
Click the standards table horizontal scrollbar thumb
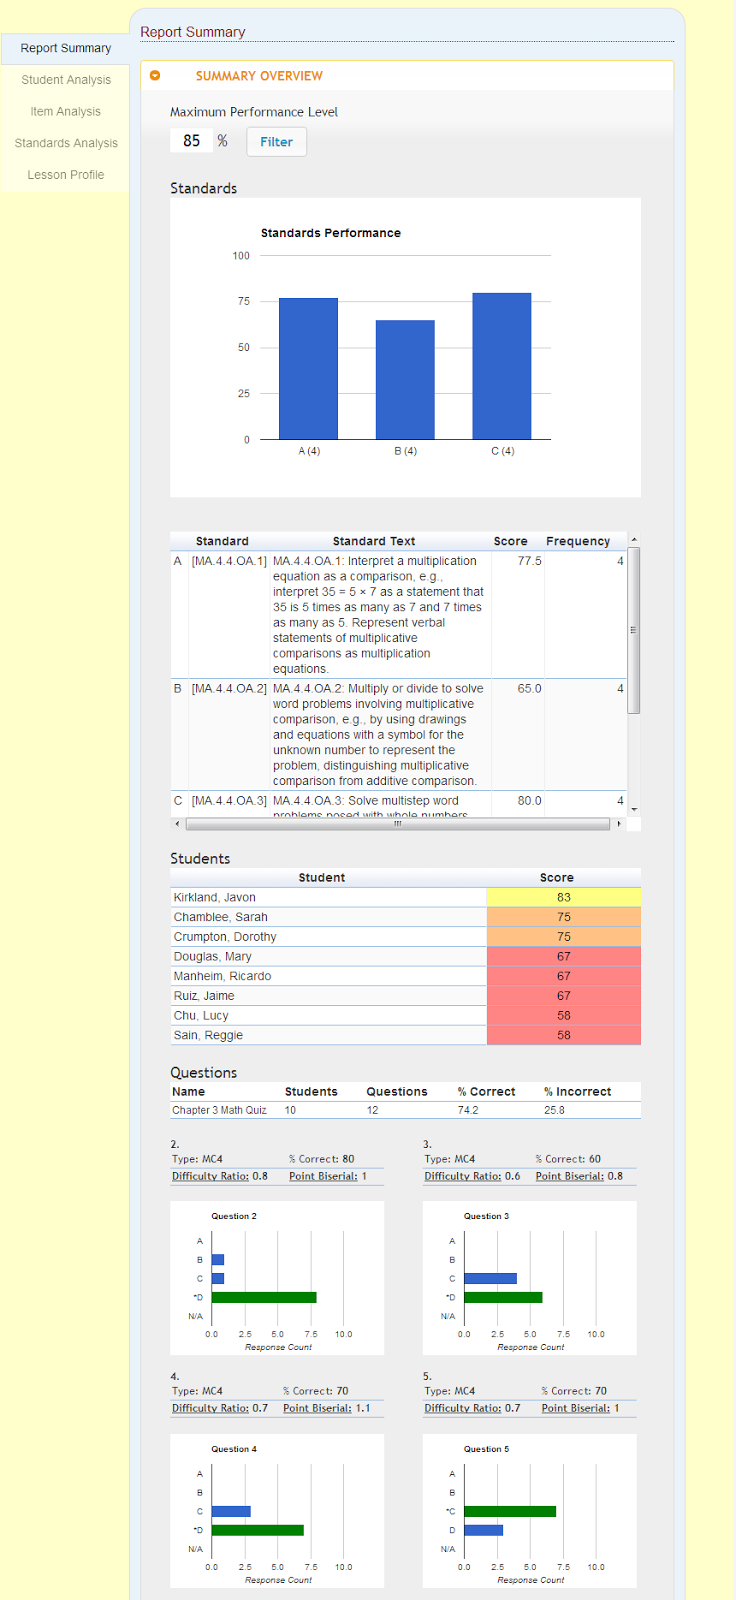point(397,824)
